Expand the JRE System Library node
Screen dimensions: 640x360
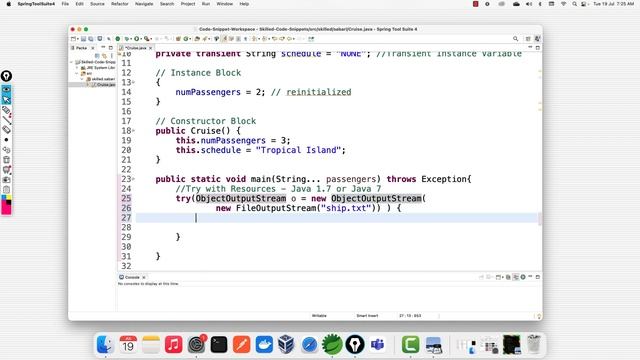click(x=77, y=68)
